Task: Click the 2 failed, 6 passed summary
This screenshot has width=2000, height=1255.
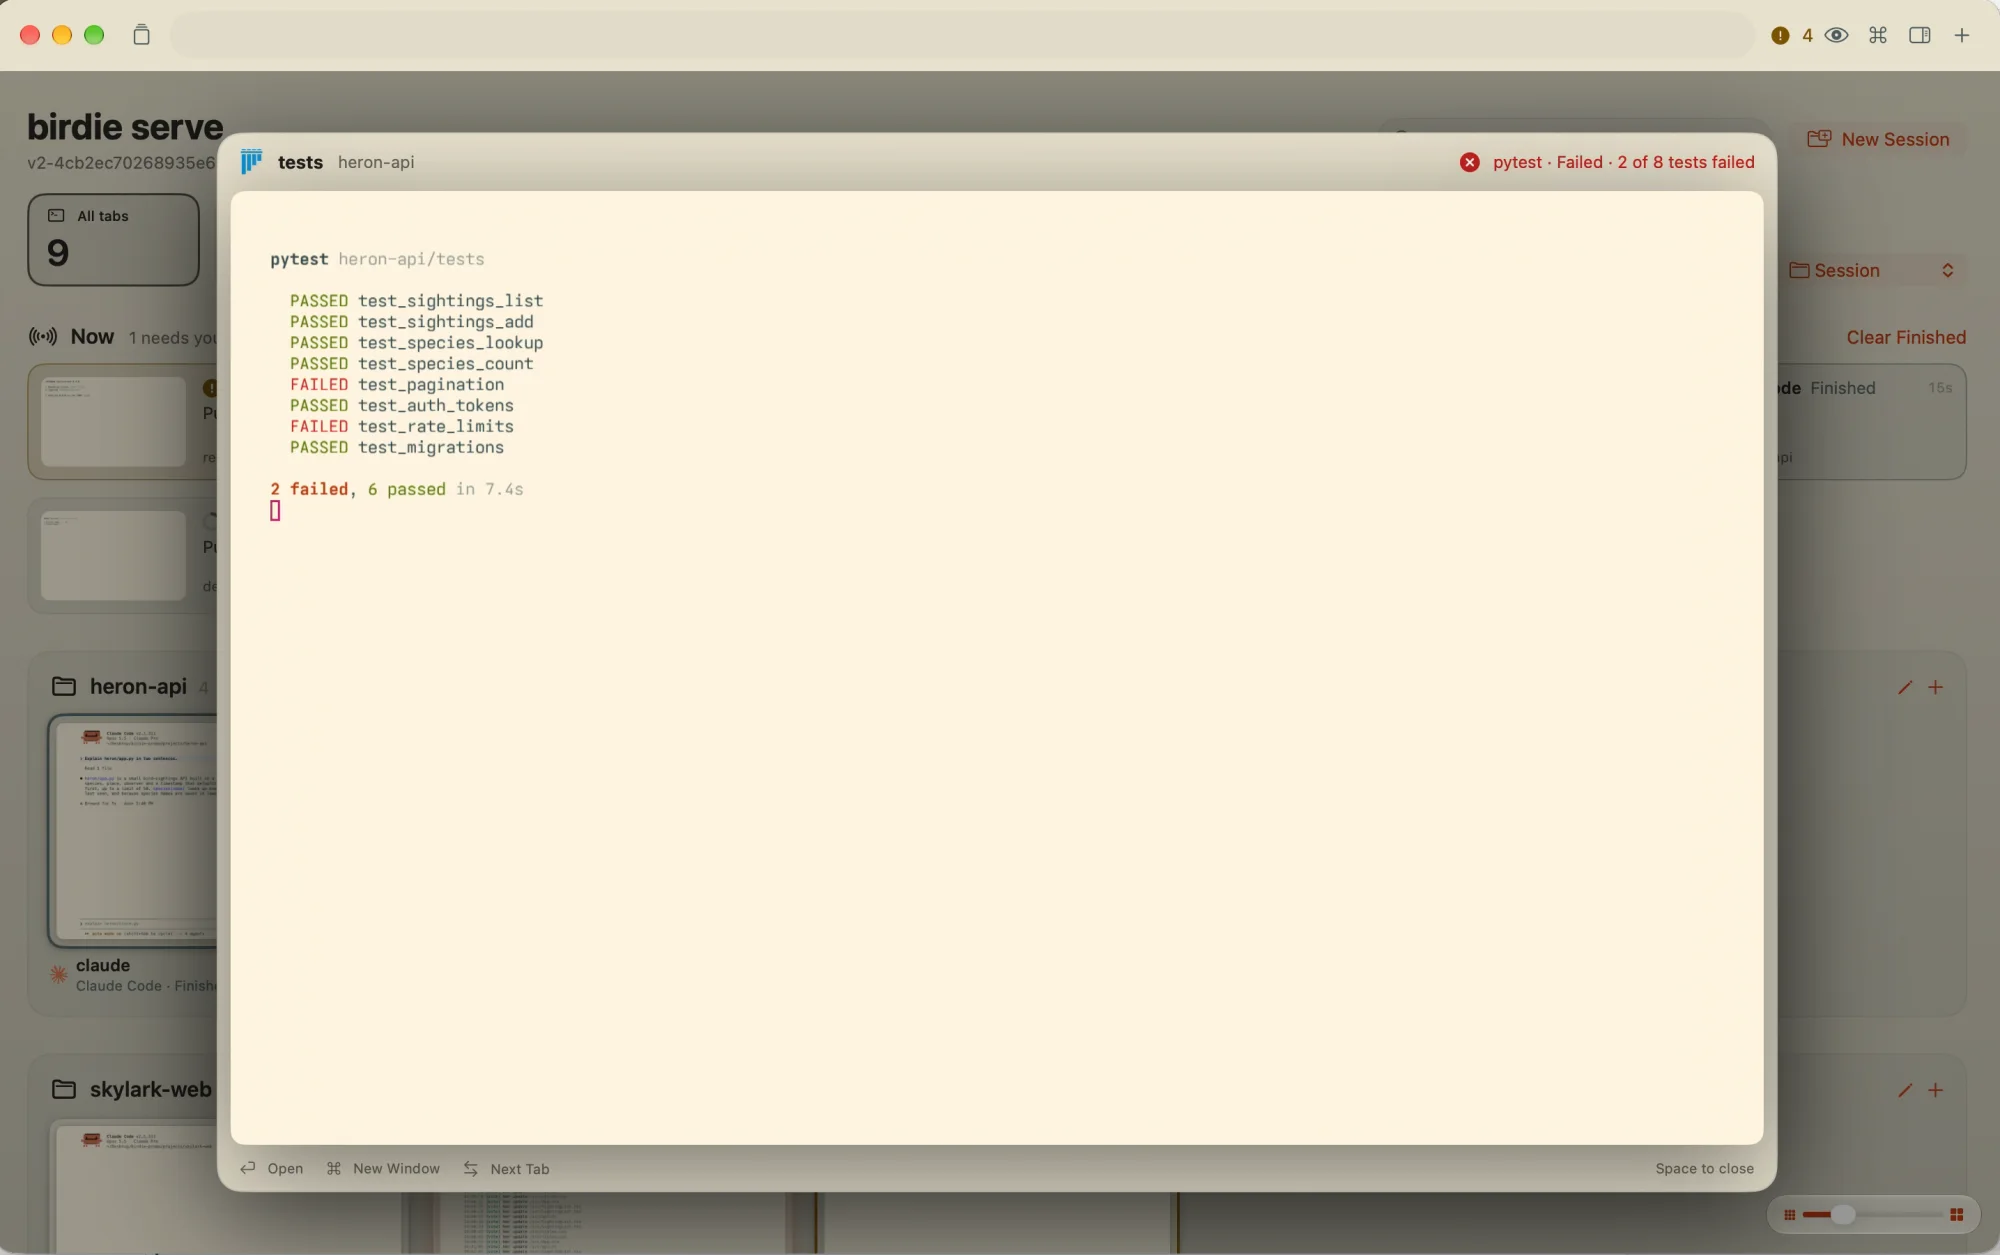Action: click(x=397, y=489)
